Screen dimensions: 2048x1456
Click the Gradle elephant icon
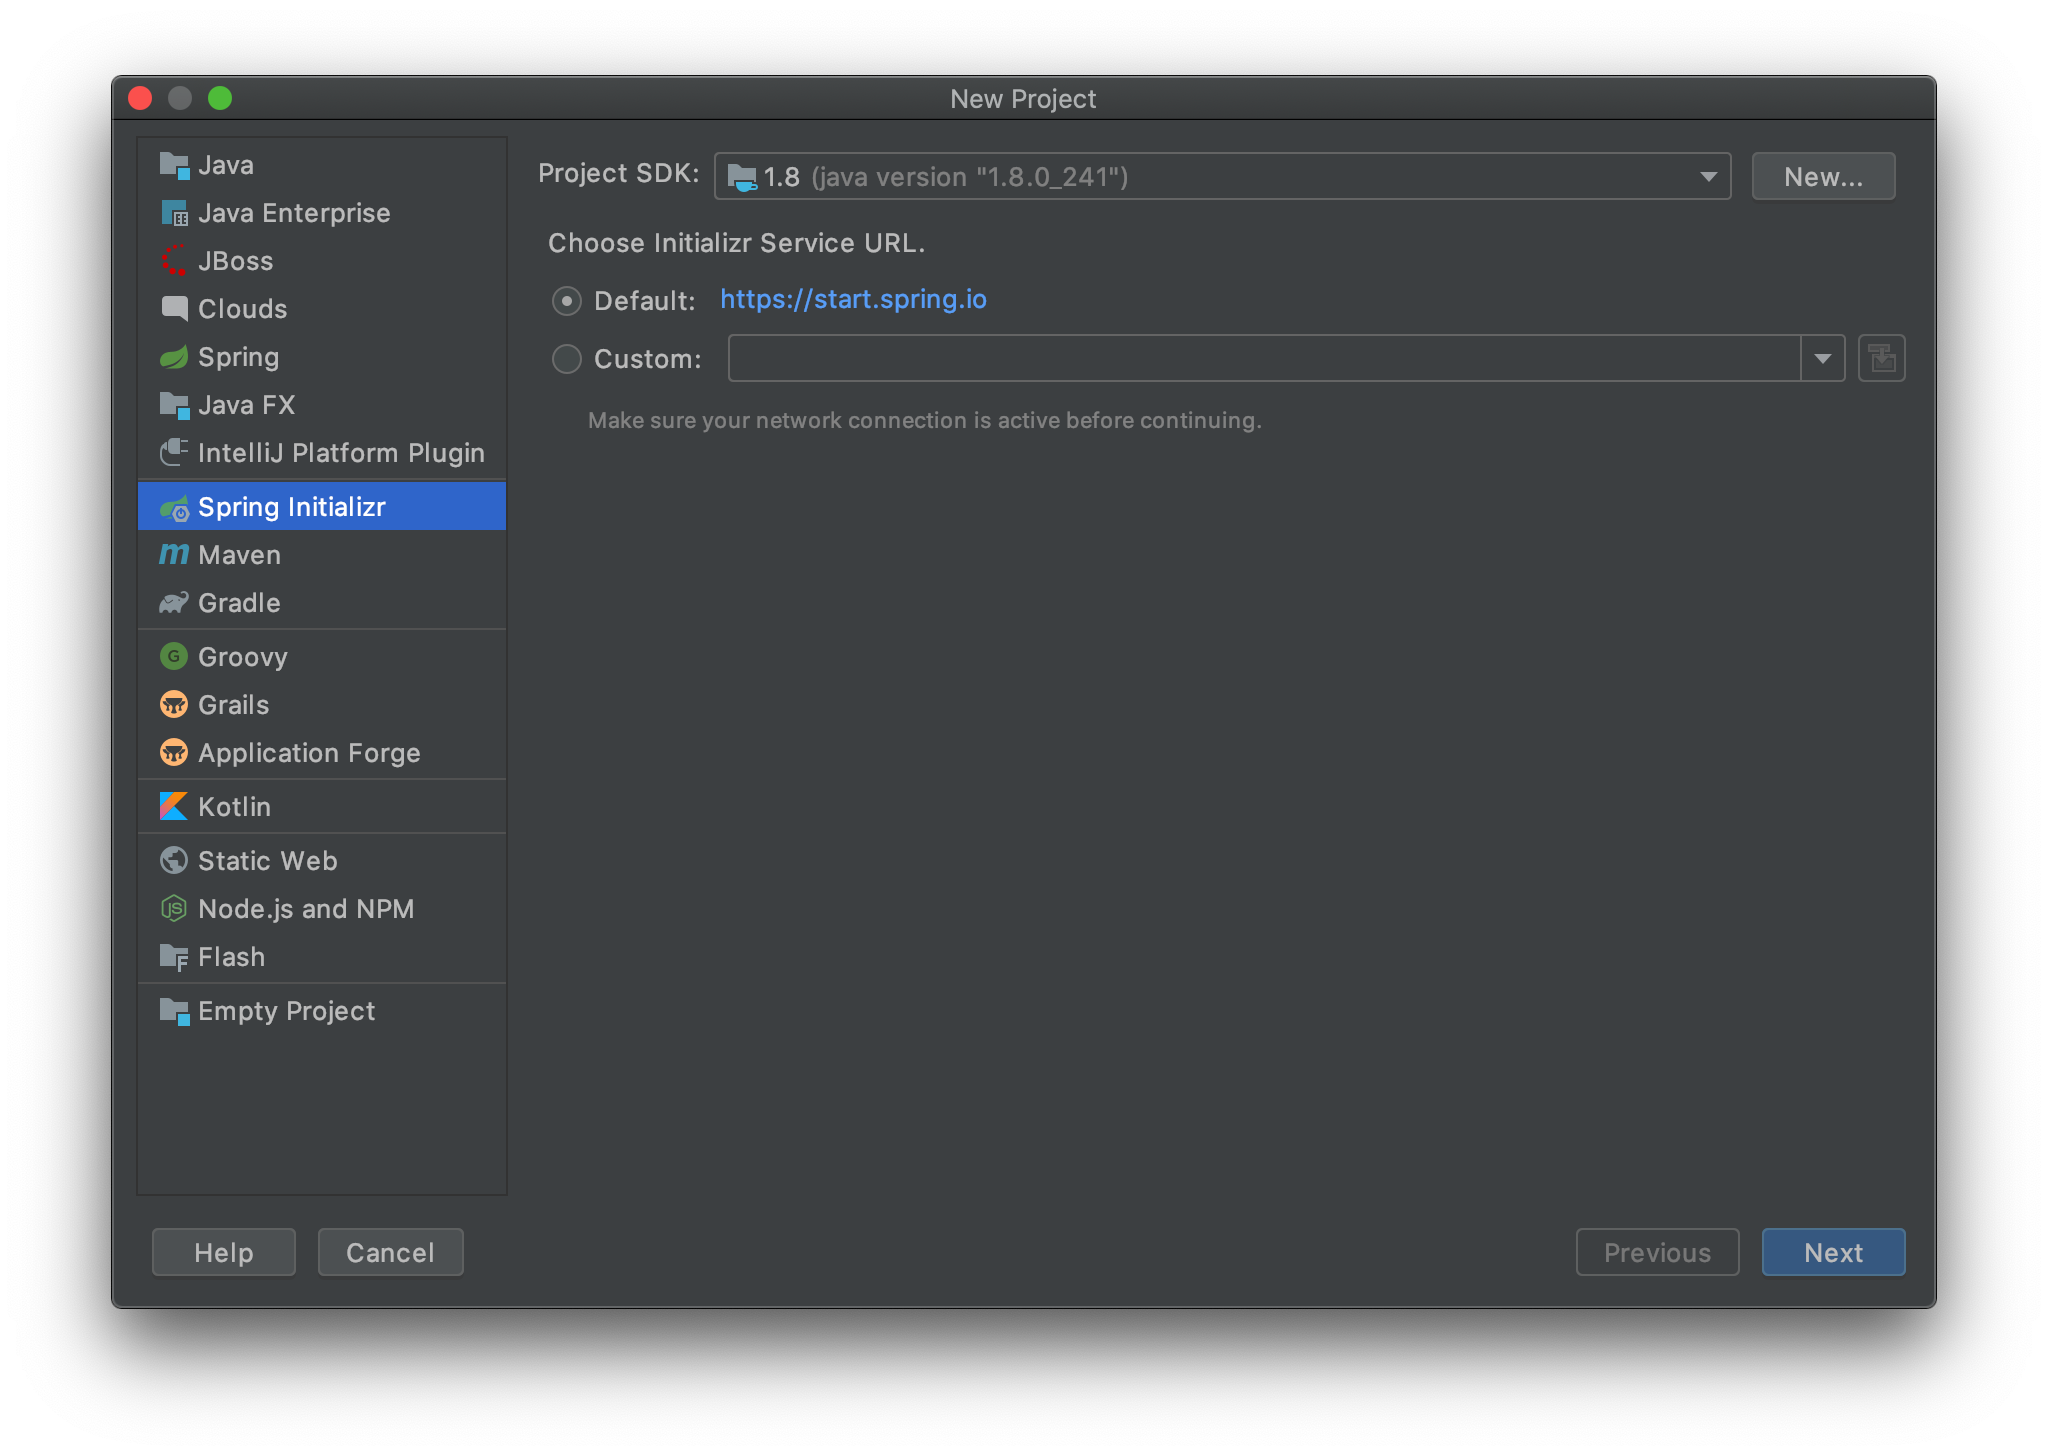(x=174, y=603)
